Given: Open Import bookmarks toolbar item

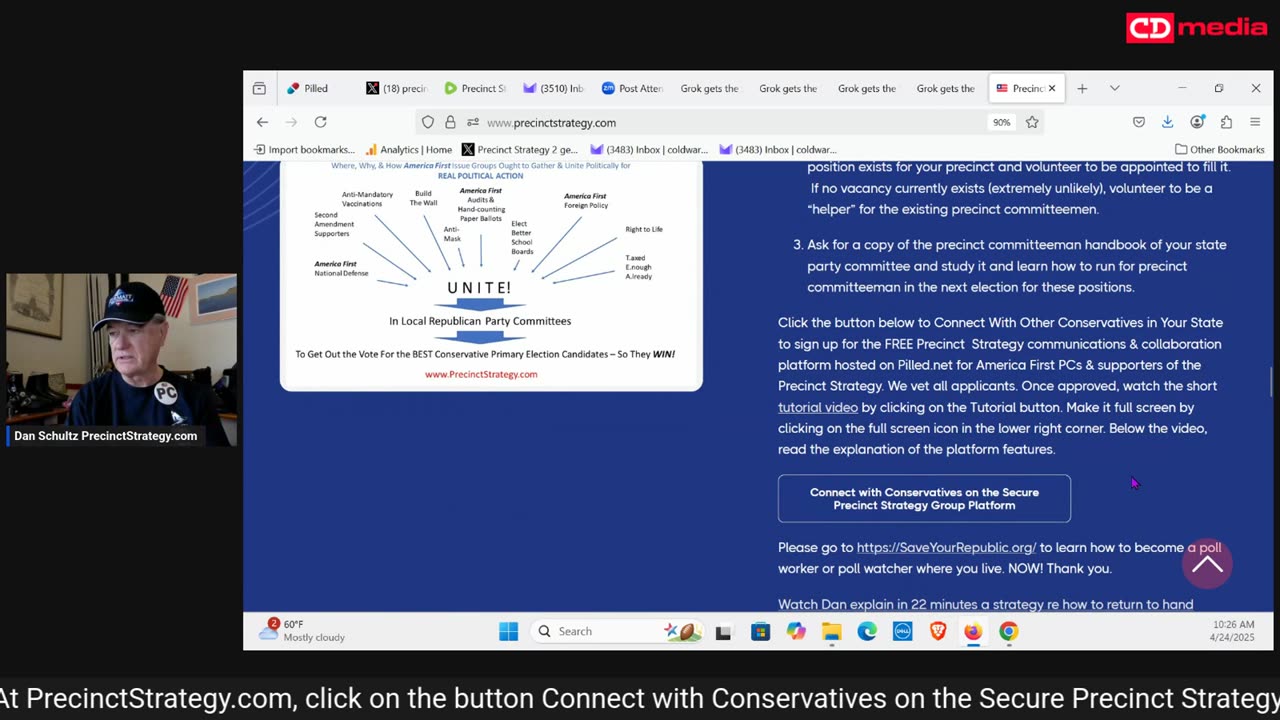Looking at the screenshot, I should (x=304, y=149).
